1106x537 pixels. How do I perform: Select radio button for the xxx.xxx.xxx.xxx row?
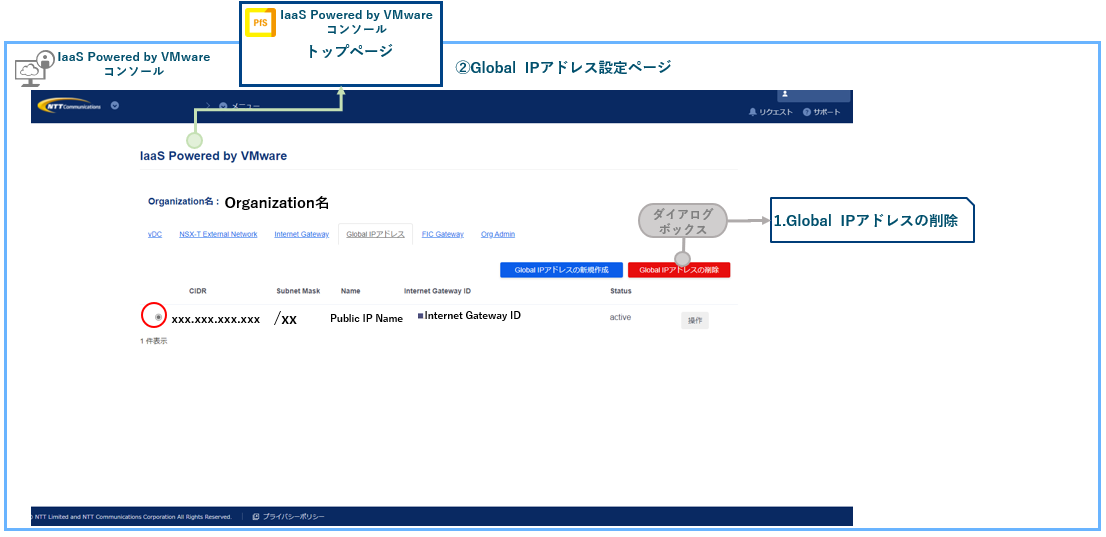(157, 318)
